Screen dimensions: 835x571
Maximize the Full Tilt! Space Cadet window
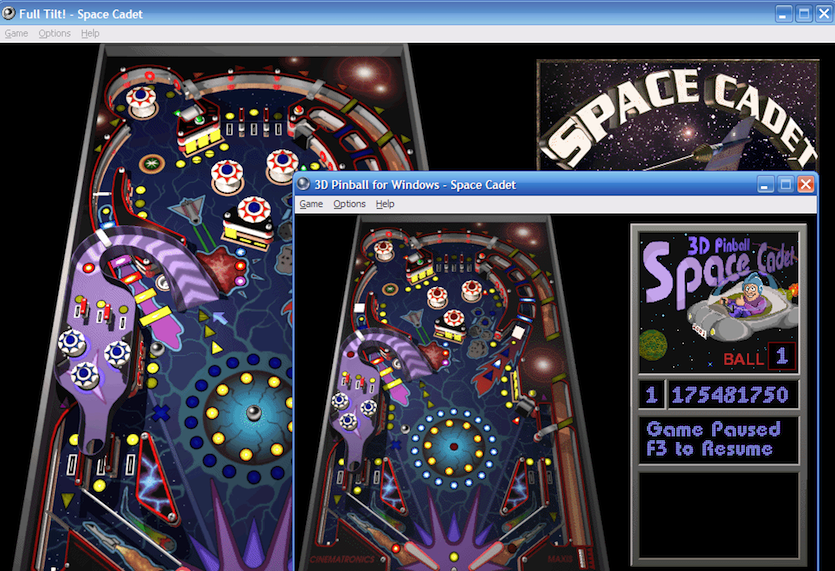click(x=804, y=14)
